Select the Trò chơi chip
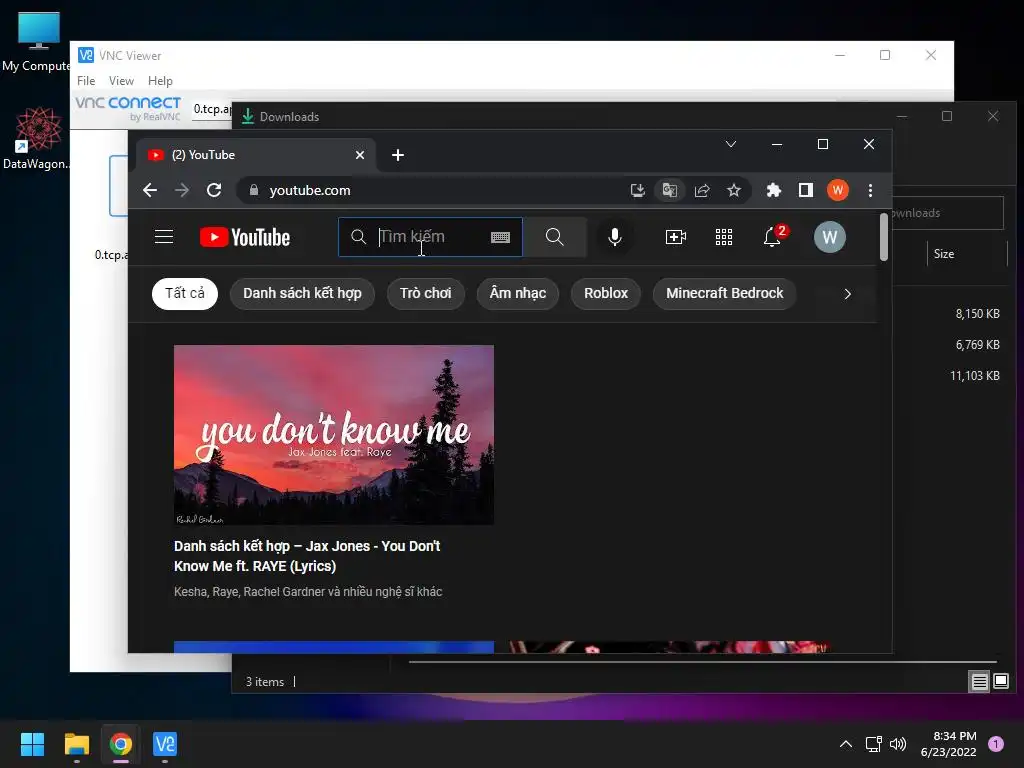This screenshot has height=768, width=1024. tap(426, 293)
